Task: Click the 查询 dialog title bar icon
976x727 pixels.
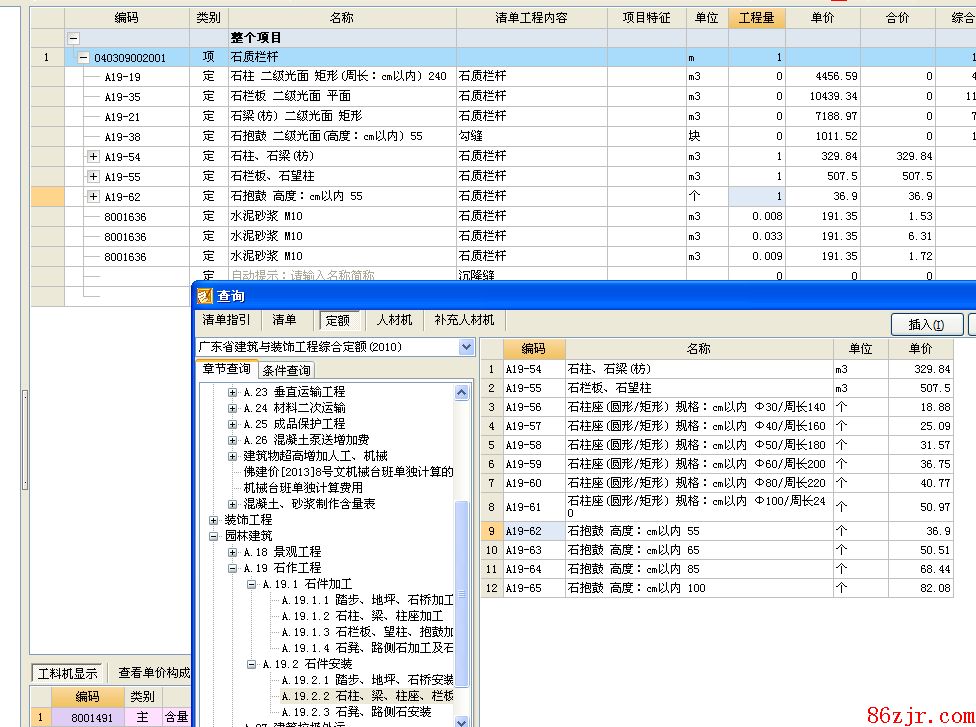Action: click(205, 296)
